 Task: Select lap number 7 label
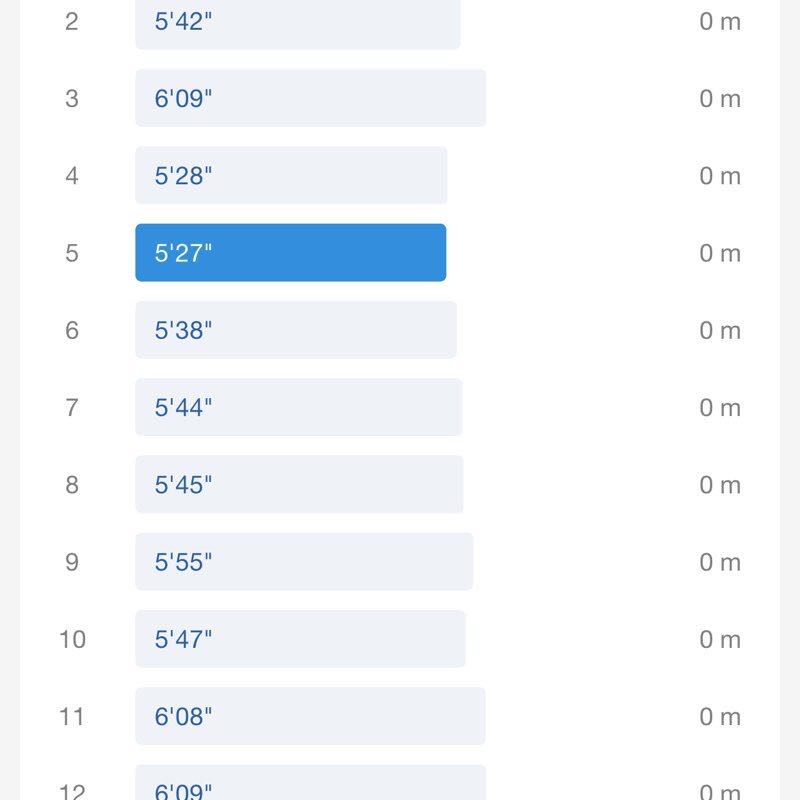[72, 408]
